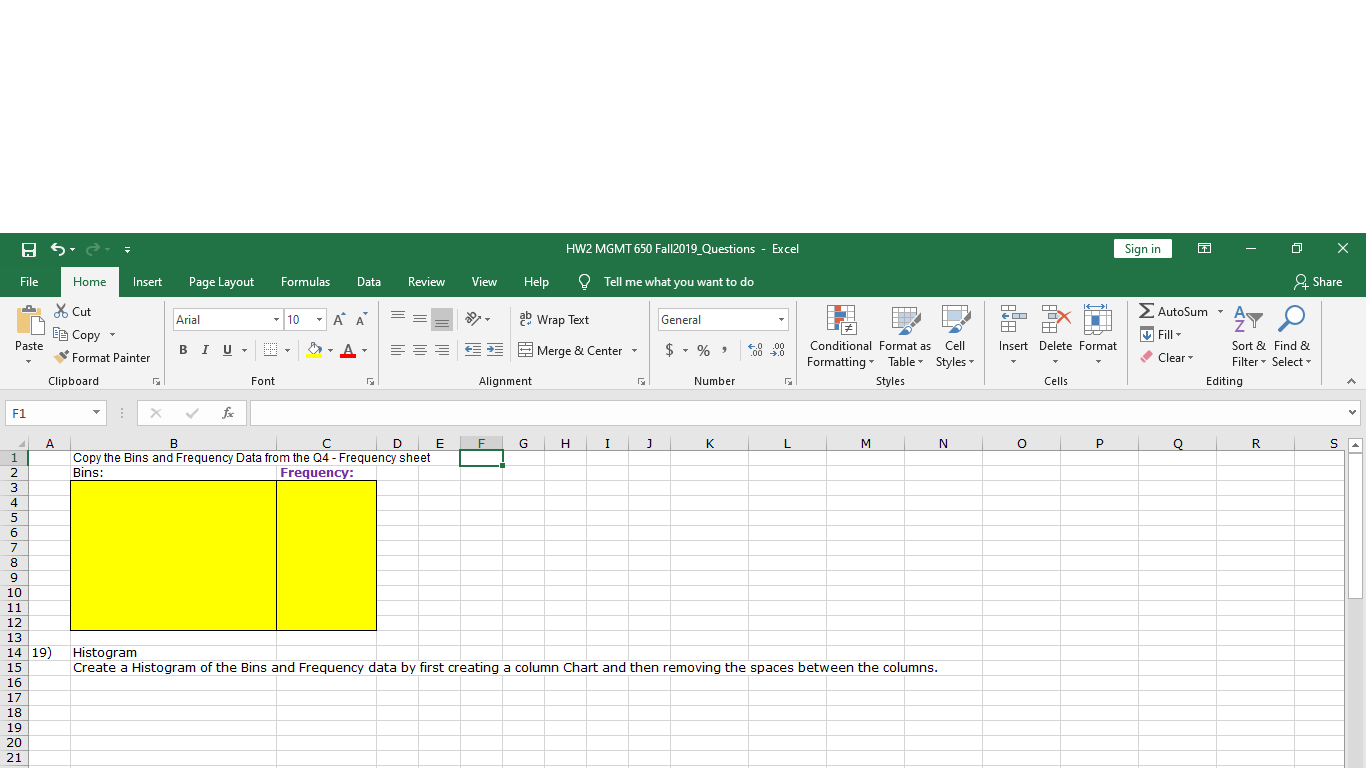Expand the Copy options arrow
The height and width of the screenshot is (768, 1366).
click(x=112, y=335)
